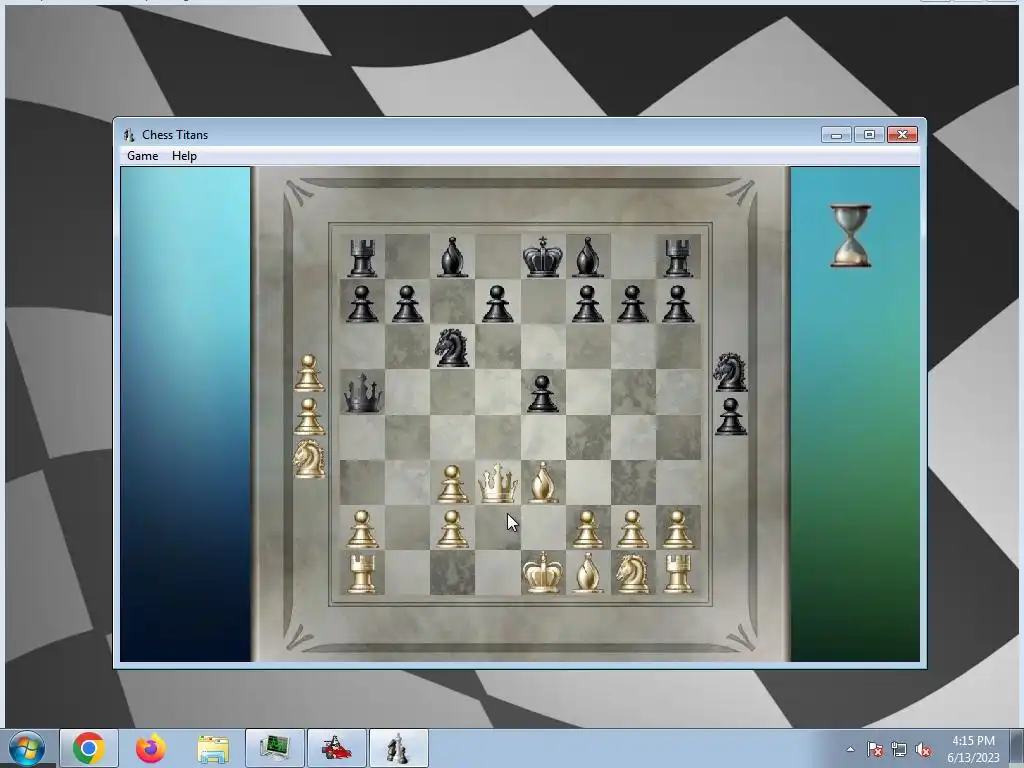Select the white pawn on g2
The image size is (1024, 768).
coord(633,529)
